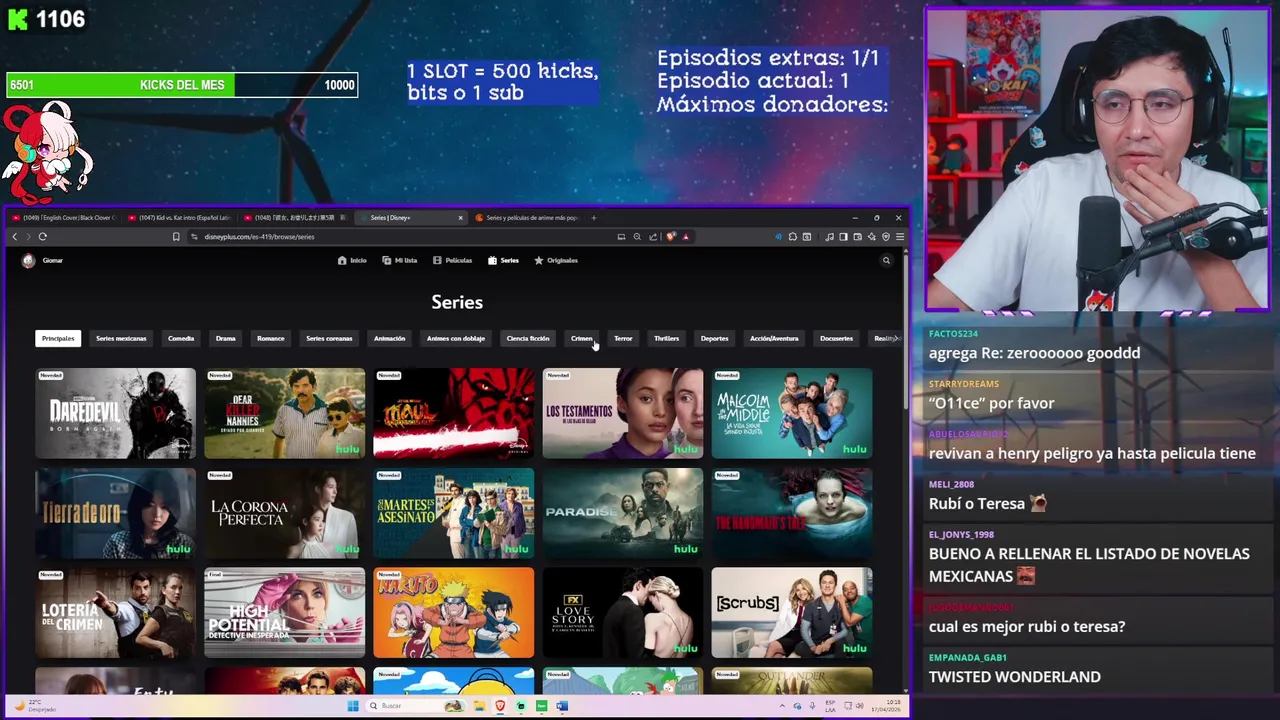Open FX Love Story thumbnail
The image size is (1280, 720).
623,613
